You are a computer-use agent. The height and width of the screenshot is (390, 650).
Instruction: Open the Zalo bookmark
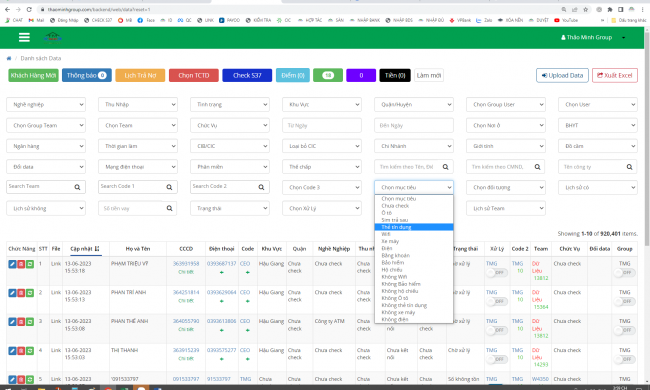point(484,20)
